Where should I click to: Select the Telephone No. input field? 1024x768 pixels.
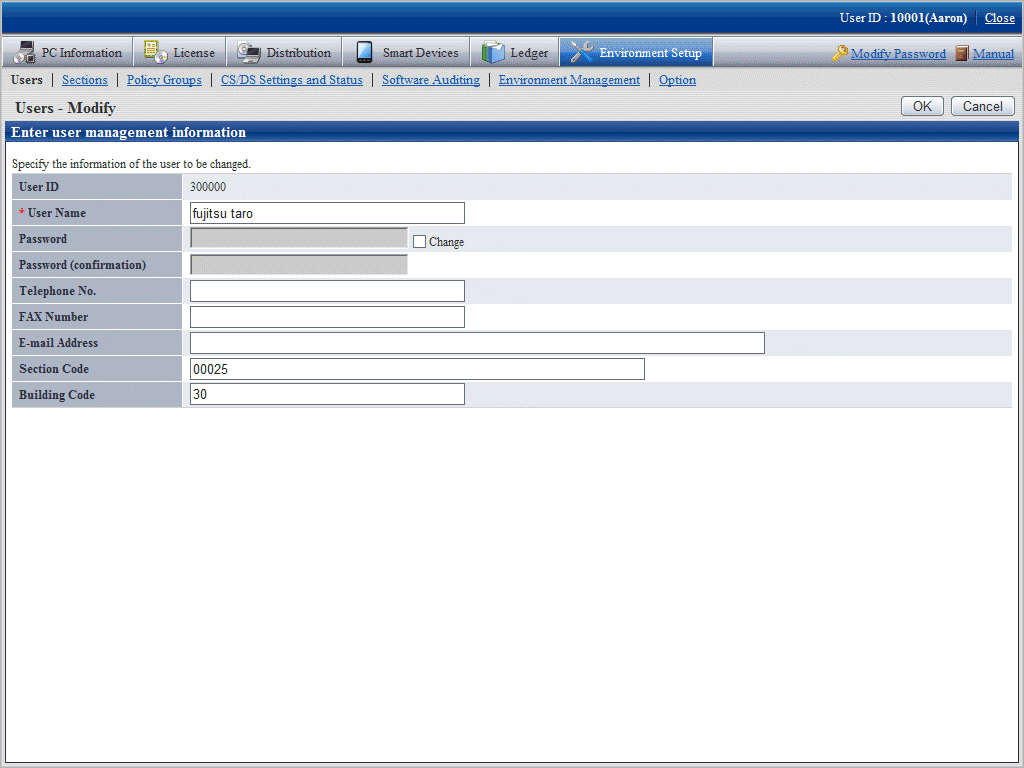(x=327, y=291)
